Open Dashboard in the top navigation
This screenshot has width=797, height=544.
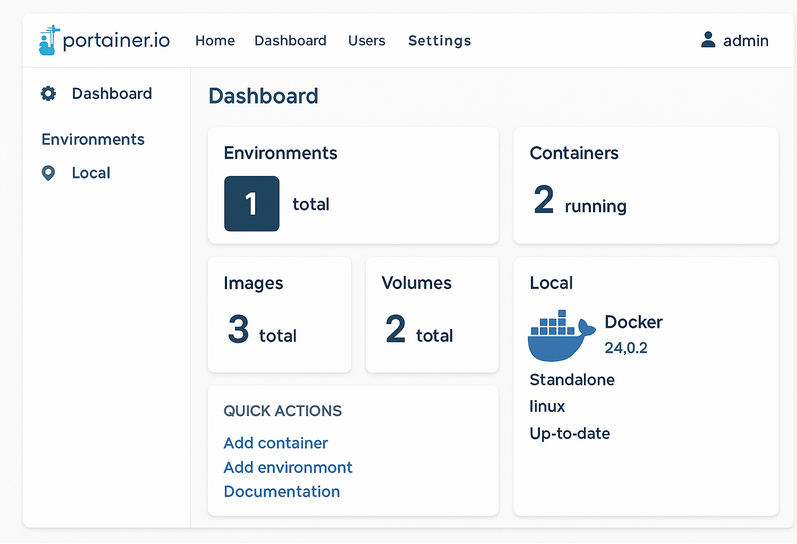pyautogui.click(x=290, y=41)
